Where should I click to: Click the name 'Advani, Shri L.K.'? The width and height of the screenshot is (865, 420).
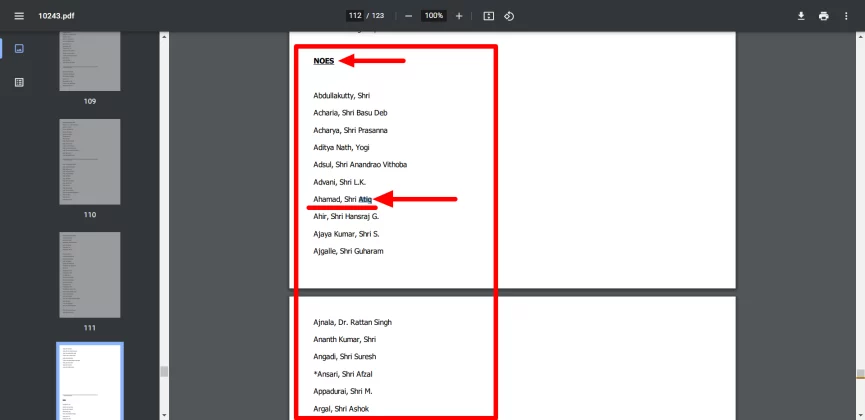click(x=339, y=182)
